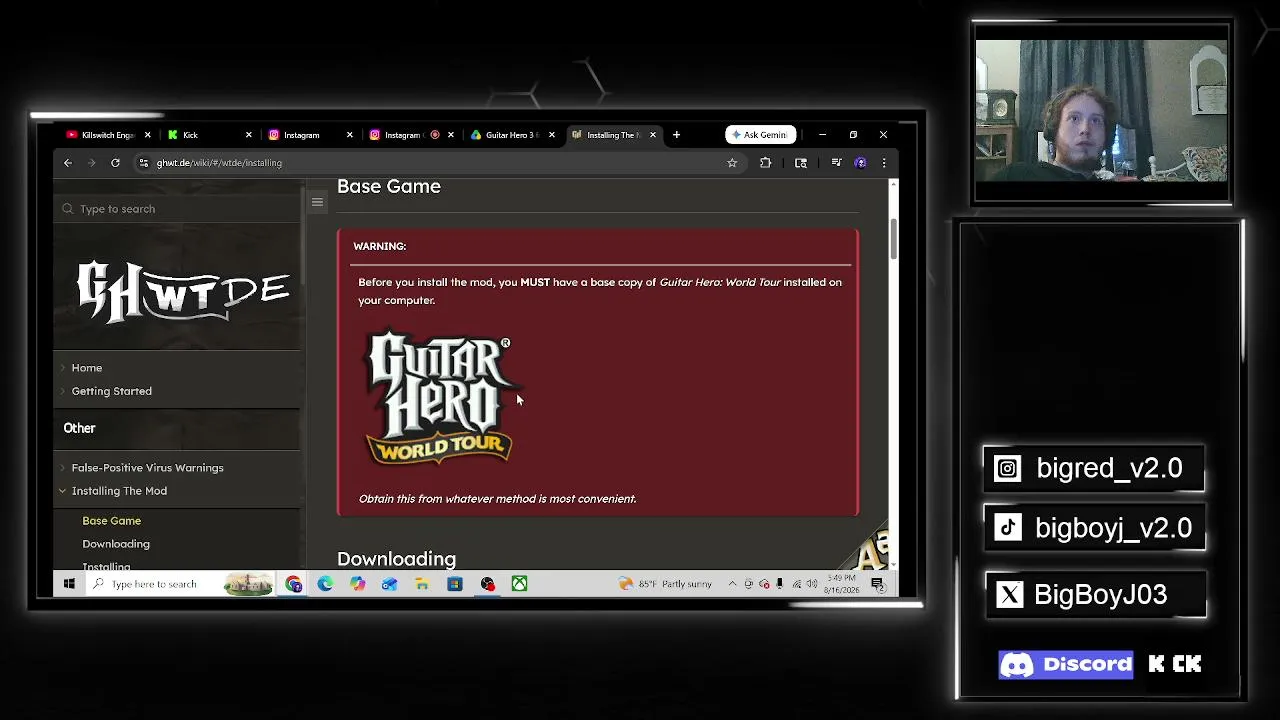Image resolution: width=1280 pixels, height=720 pixels.
Task: Open the weather widget showing Partly sunny
Action: tap(666, 584)
